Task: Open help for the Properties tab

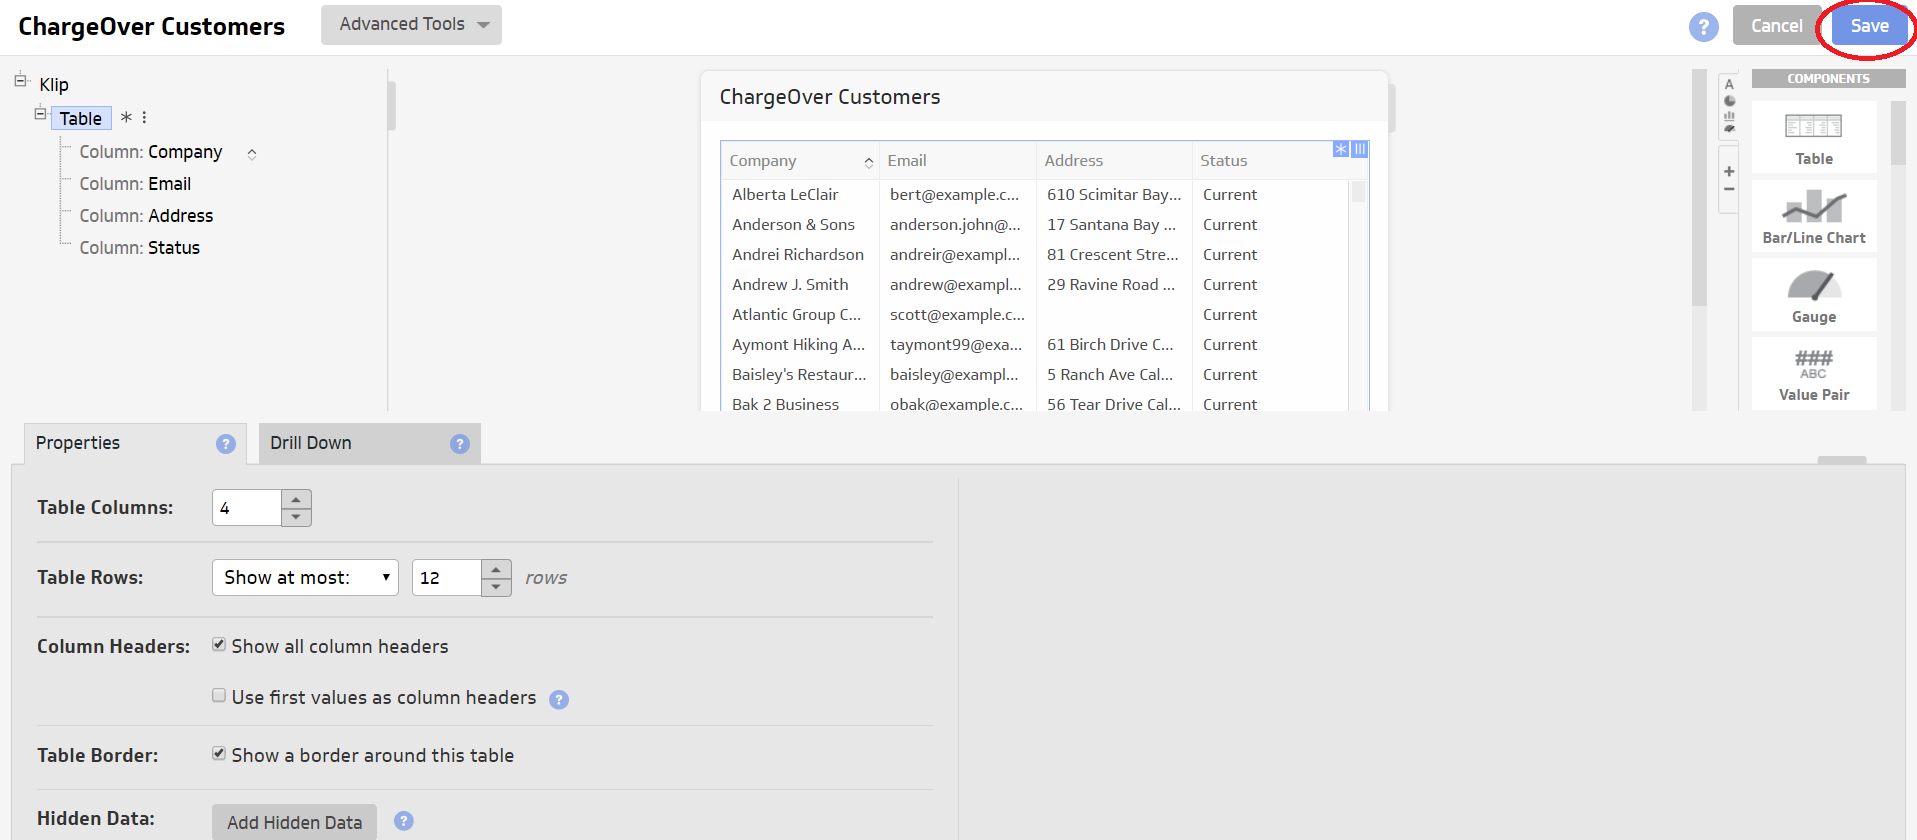Action: 226,444
